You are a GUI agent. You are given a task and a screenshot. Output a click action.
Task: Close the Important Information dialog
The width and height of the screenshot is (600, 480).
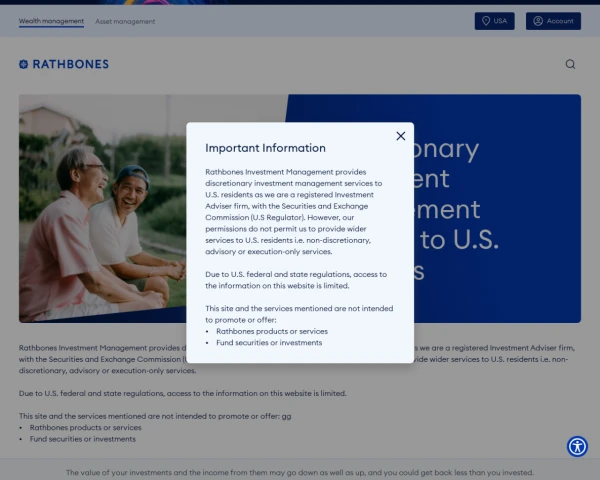pos(401,136)
